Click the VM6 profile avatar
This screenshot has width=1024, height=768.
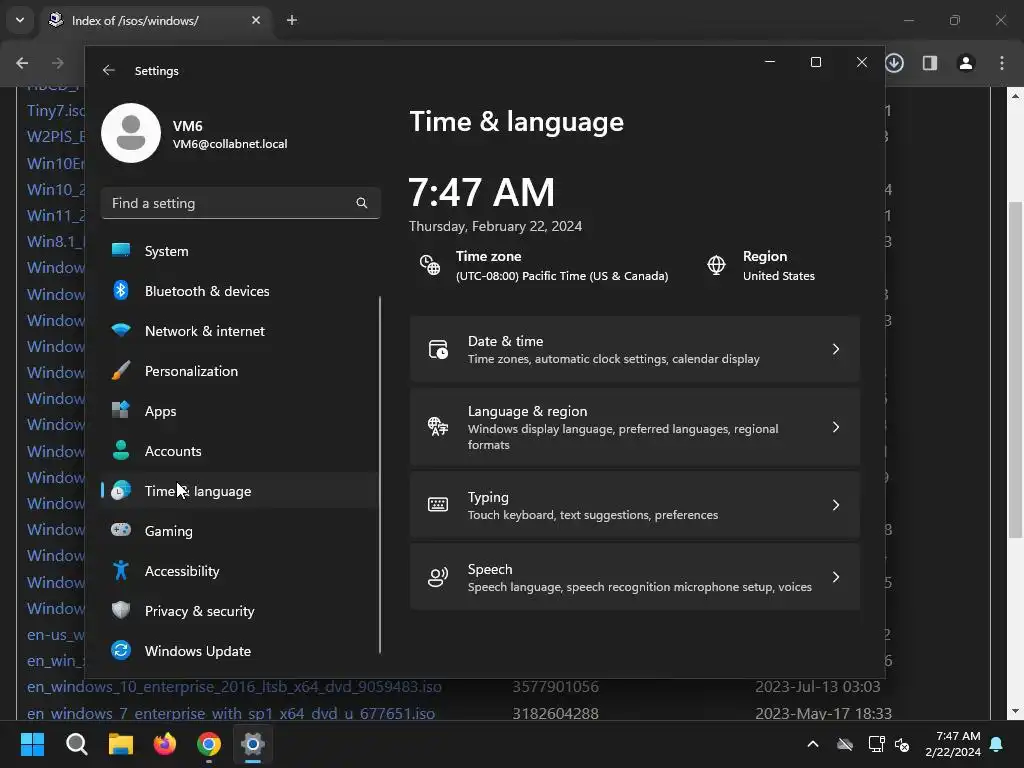tap(131, 133)
